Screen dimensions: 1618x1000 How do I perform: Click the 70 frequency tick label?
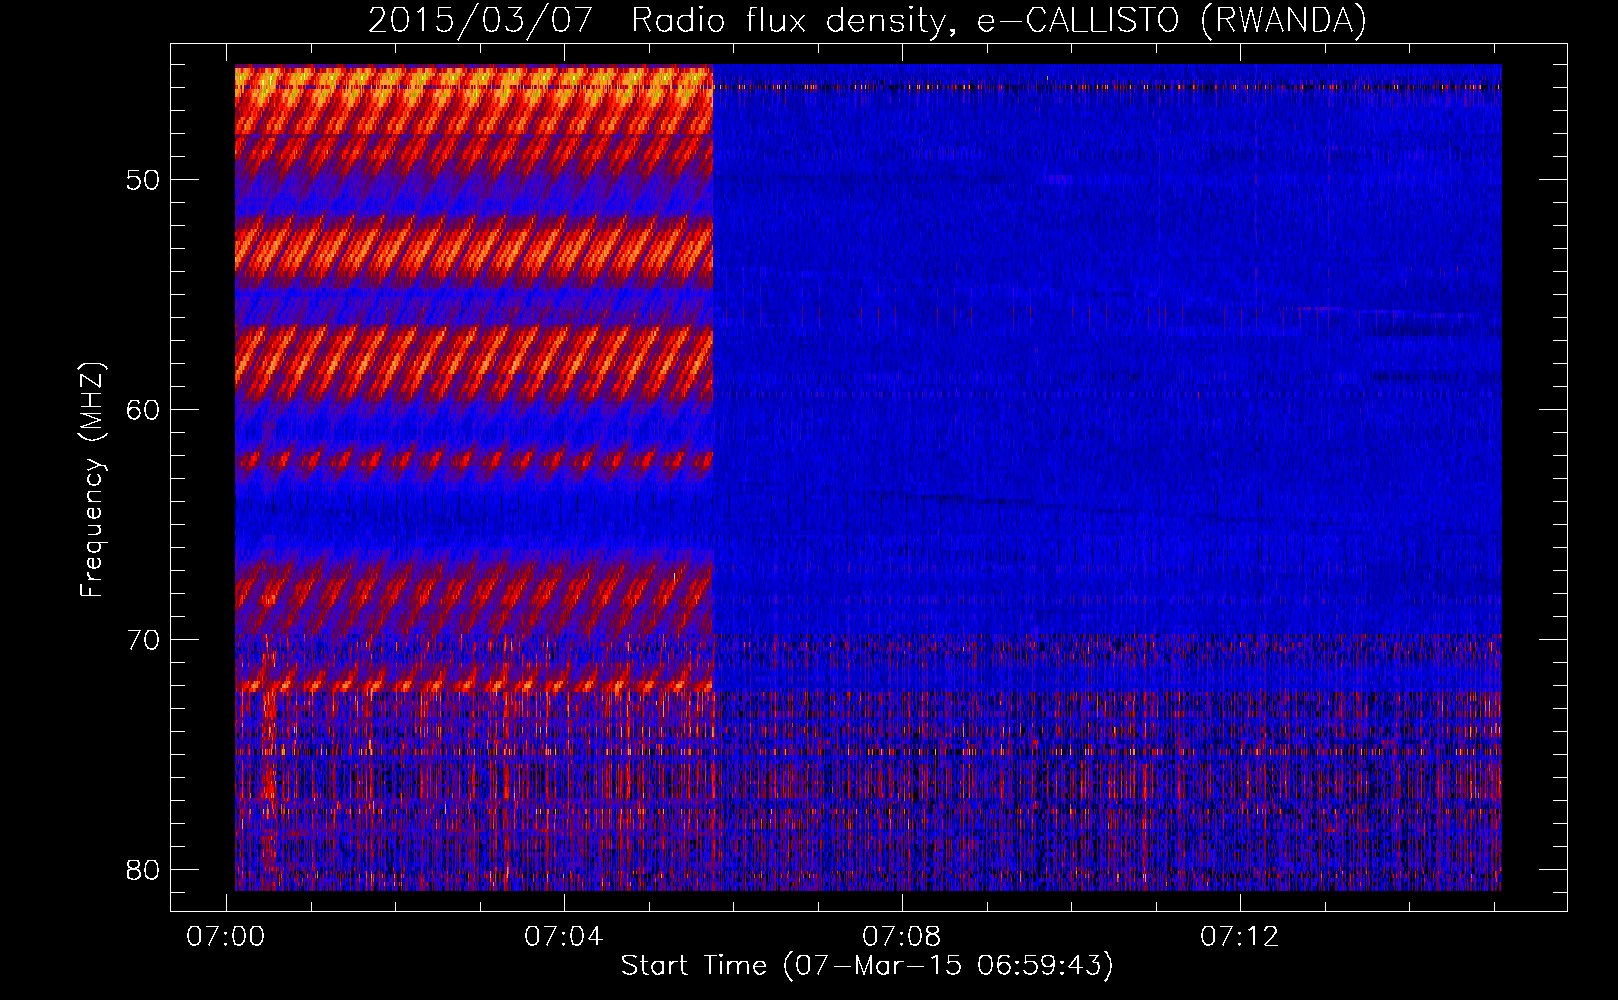click(x=143, y=640)
